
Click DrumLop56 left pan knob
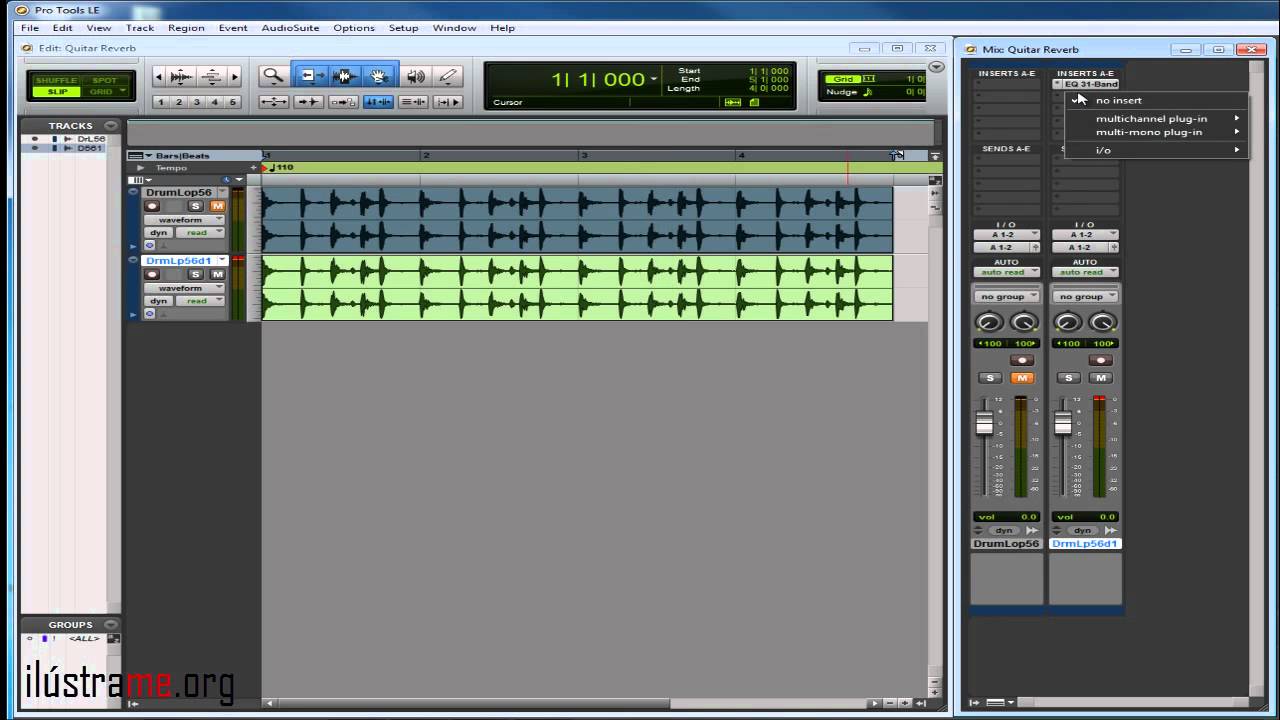click(x=989, y=322)
